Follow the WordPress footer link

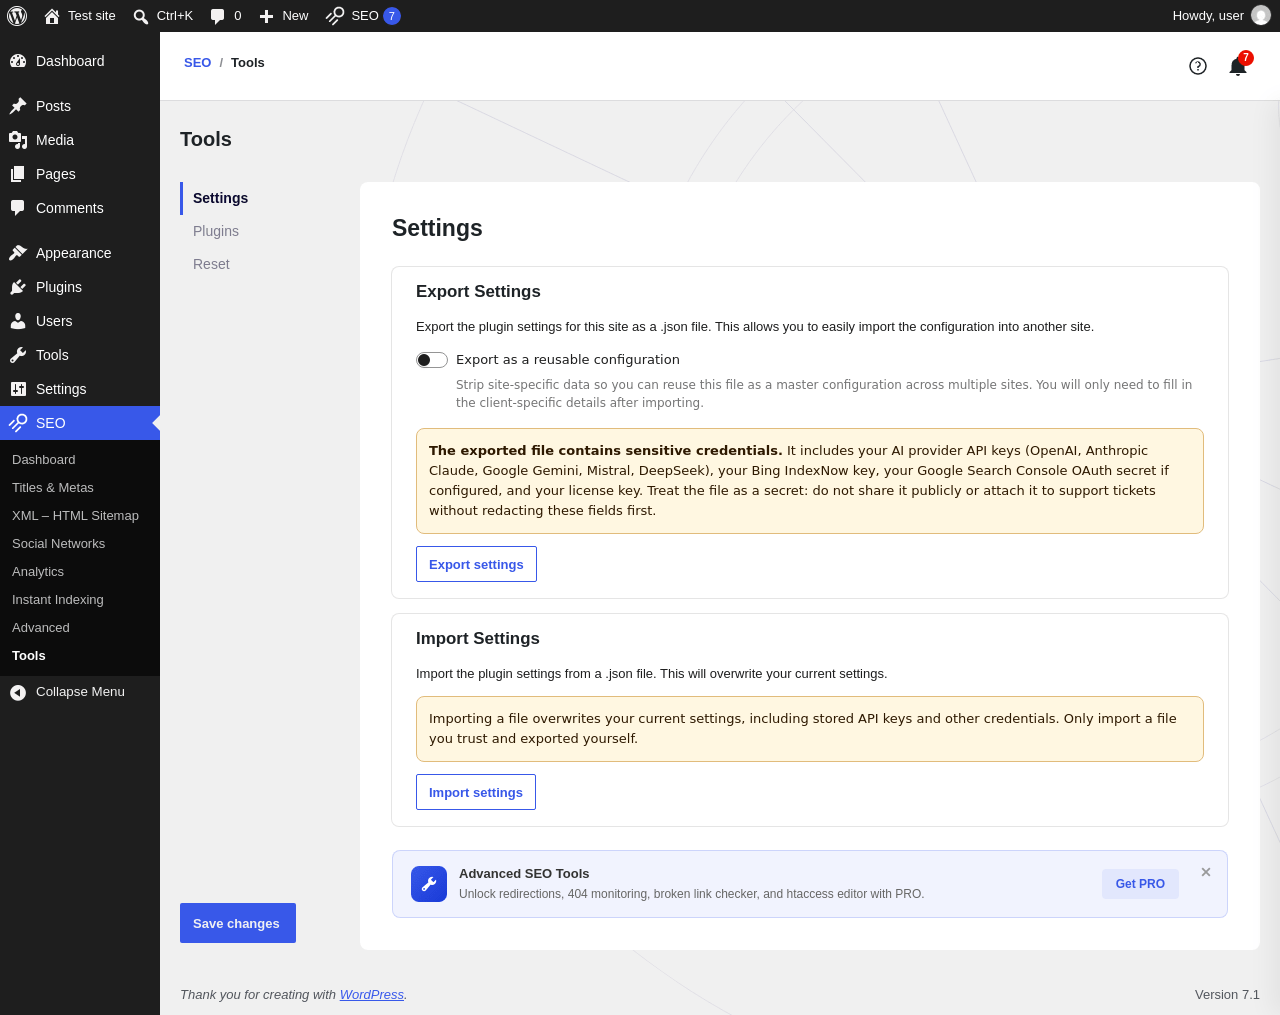[372, 995]
